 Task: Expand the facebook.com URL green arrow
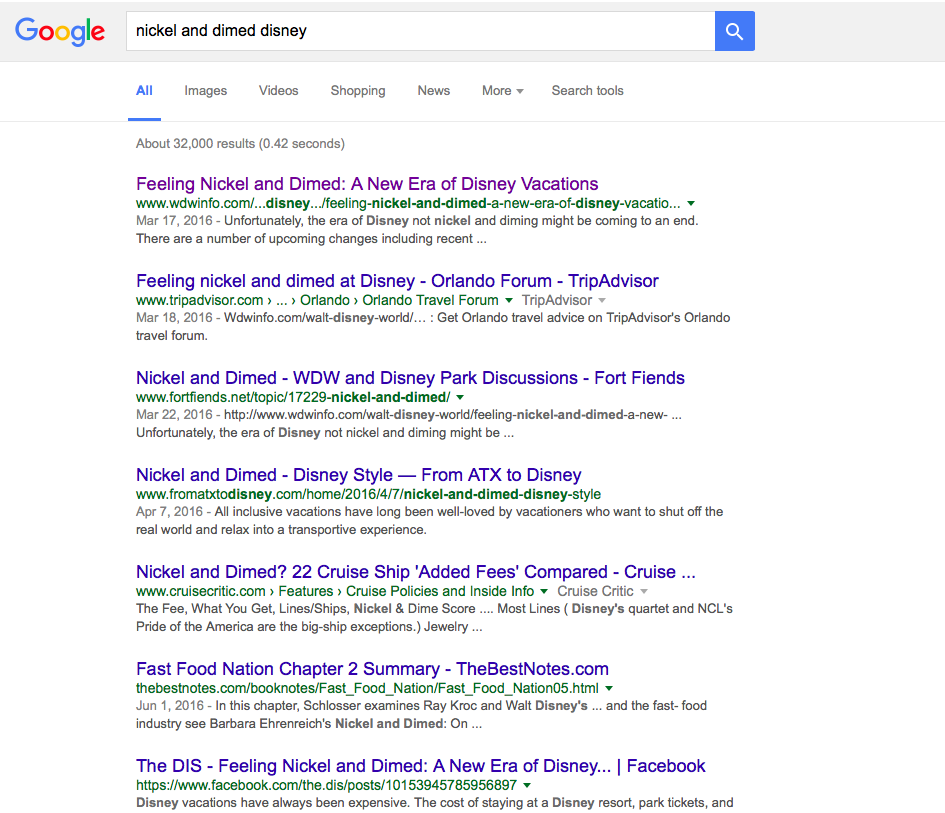tap(527, 786)
